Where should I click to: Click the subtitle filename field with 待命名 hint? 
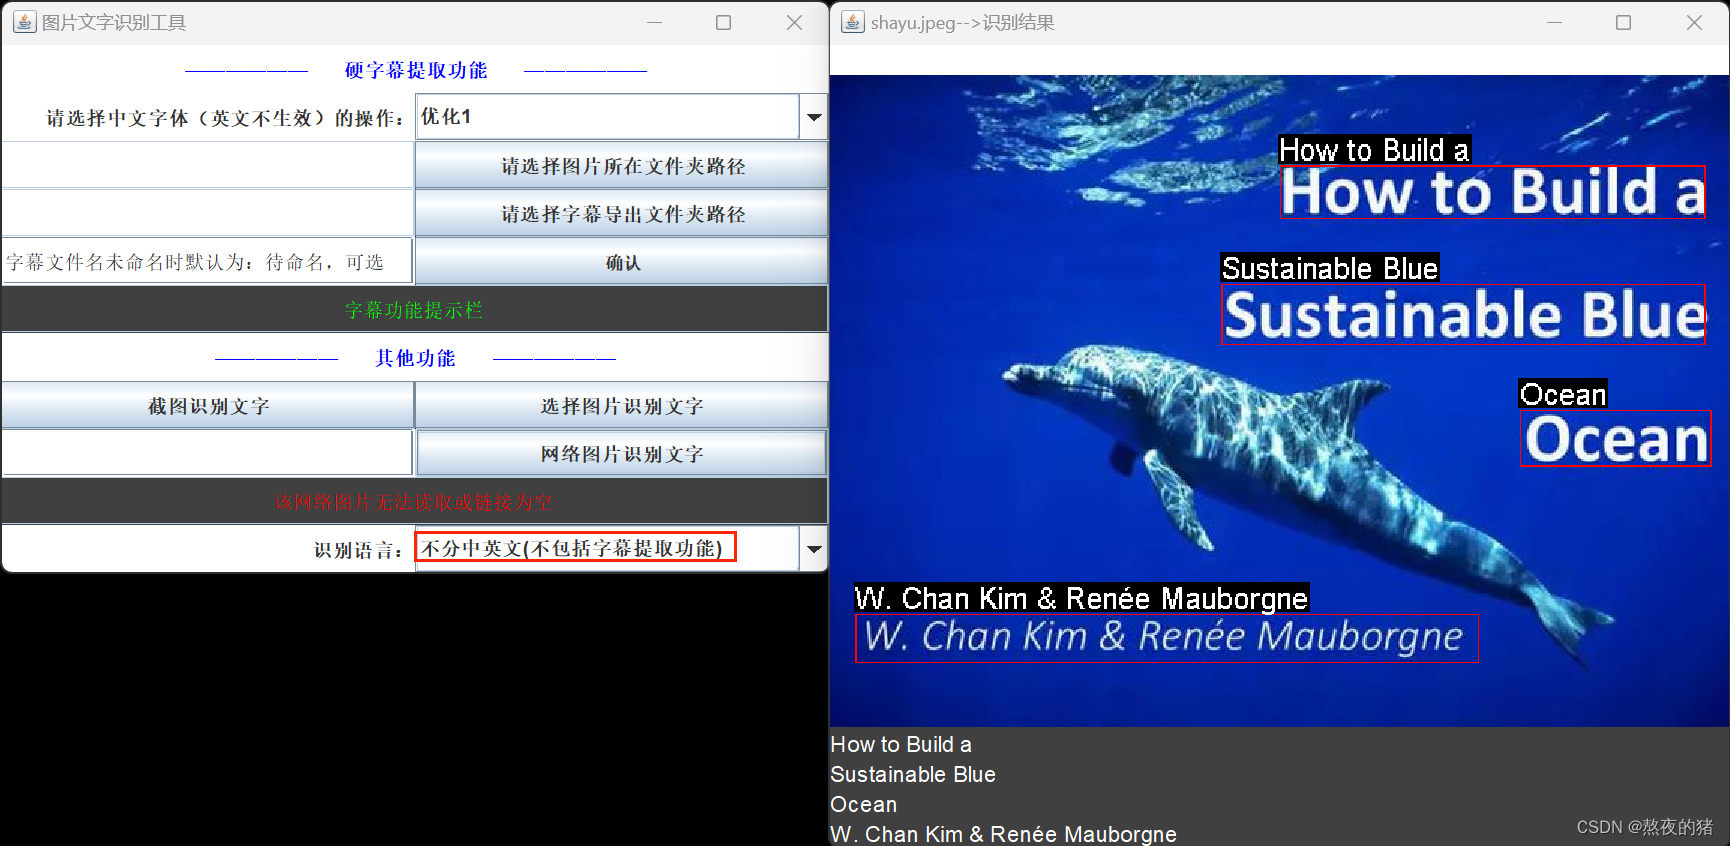coord(208,262)
